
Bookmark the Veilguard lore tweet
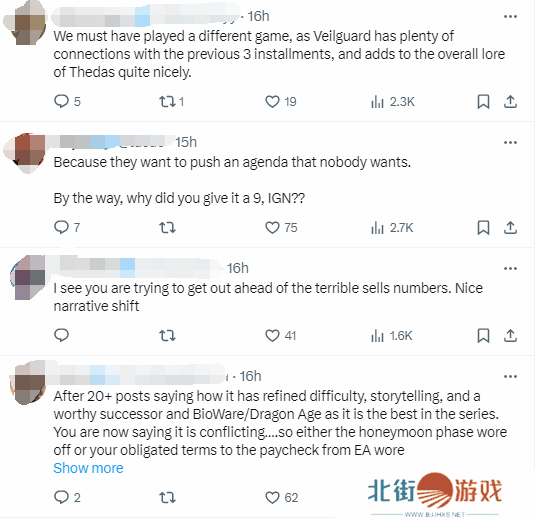click(x=483, y=101)
